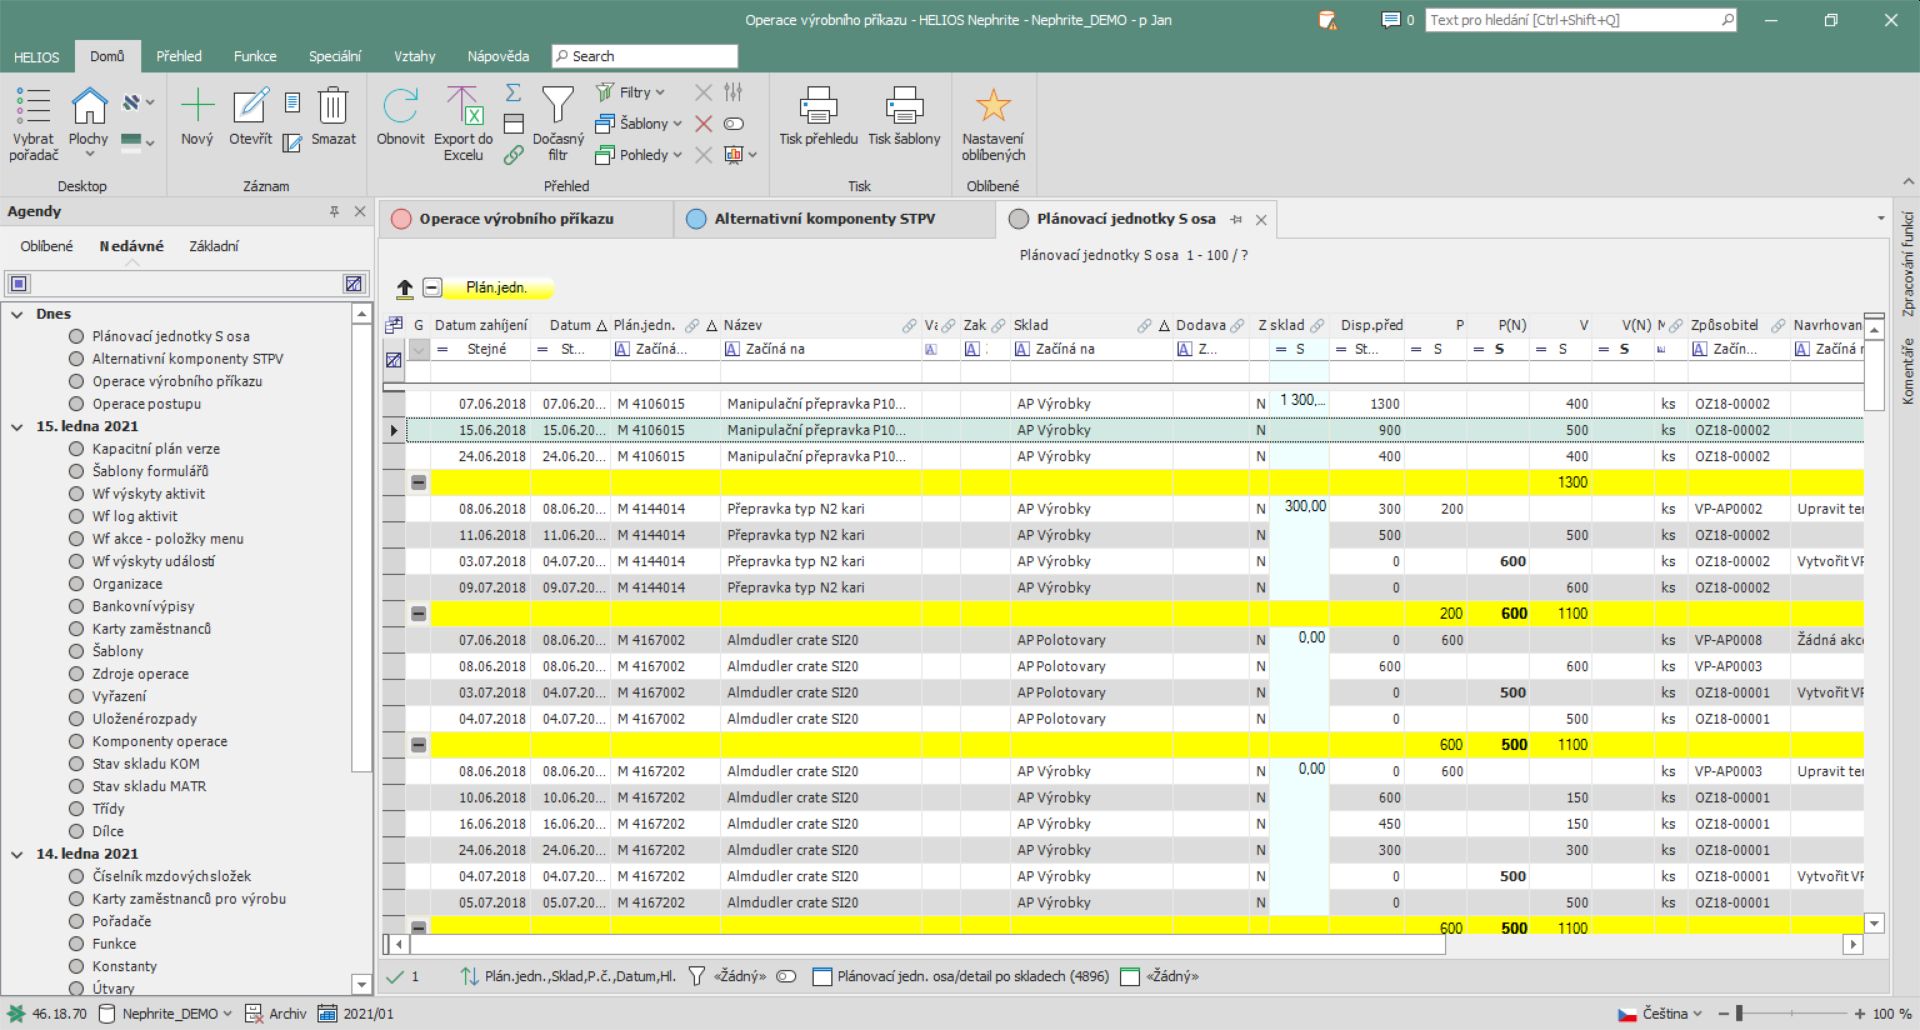Open the Filtry dropdown
This screenshot has width=1920, height=1030.
pyautogui.click(x=640, y=93)
